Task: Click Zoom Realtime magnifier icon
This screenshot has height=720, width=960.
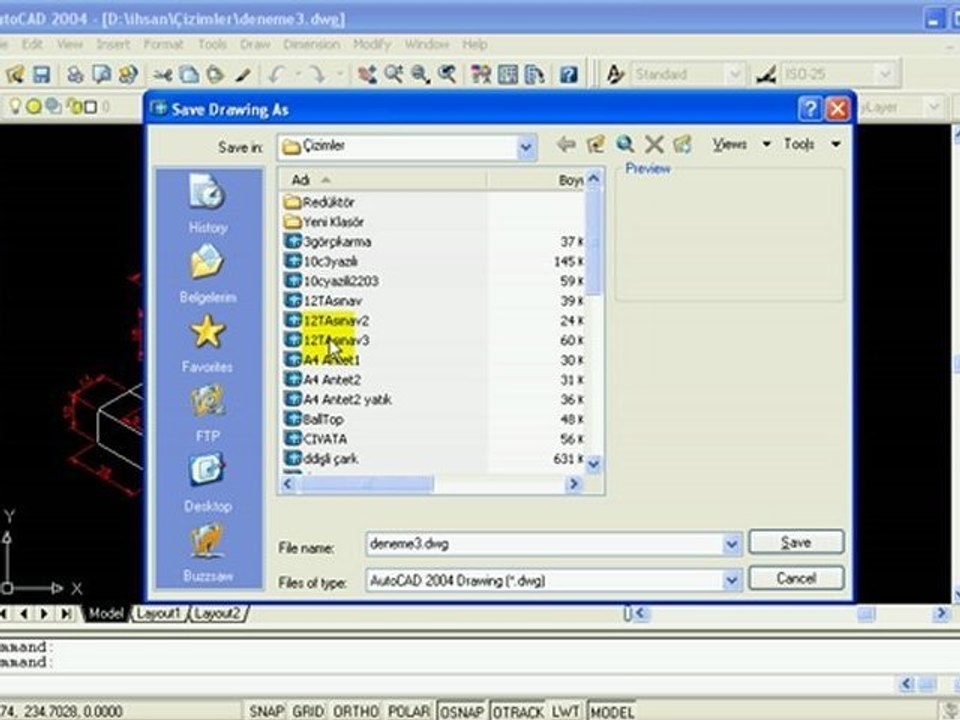Action: [393, 75]
